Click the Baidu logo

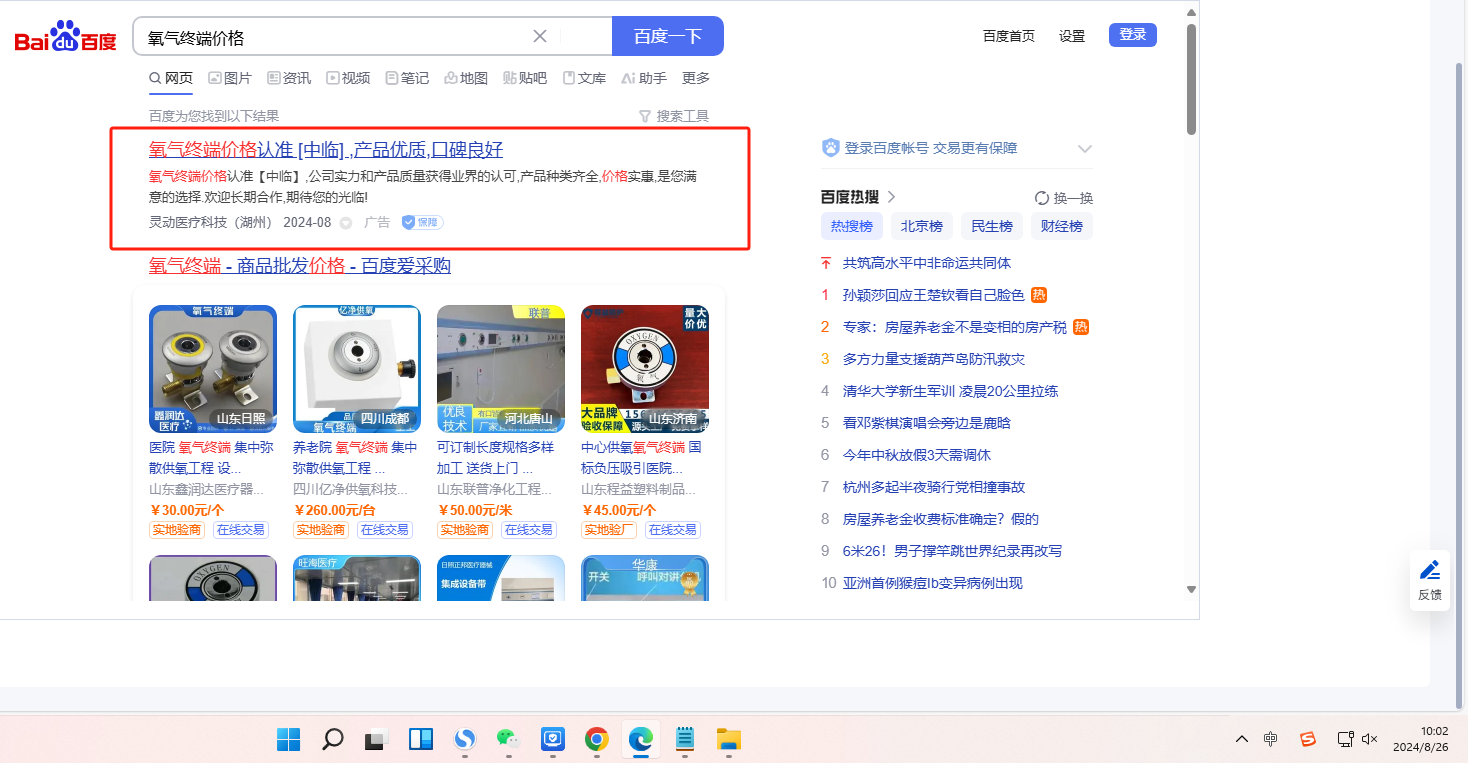coord(66,38)
